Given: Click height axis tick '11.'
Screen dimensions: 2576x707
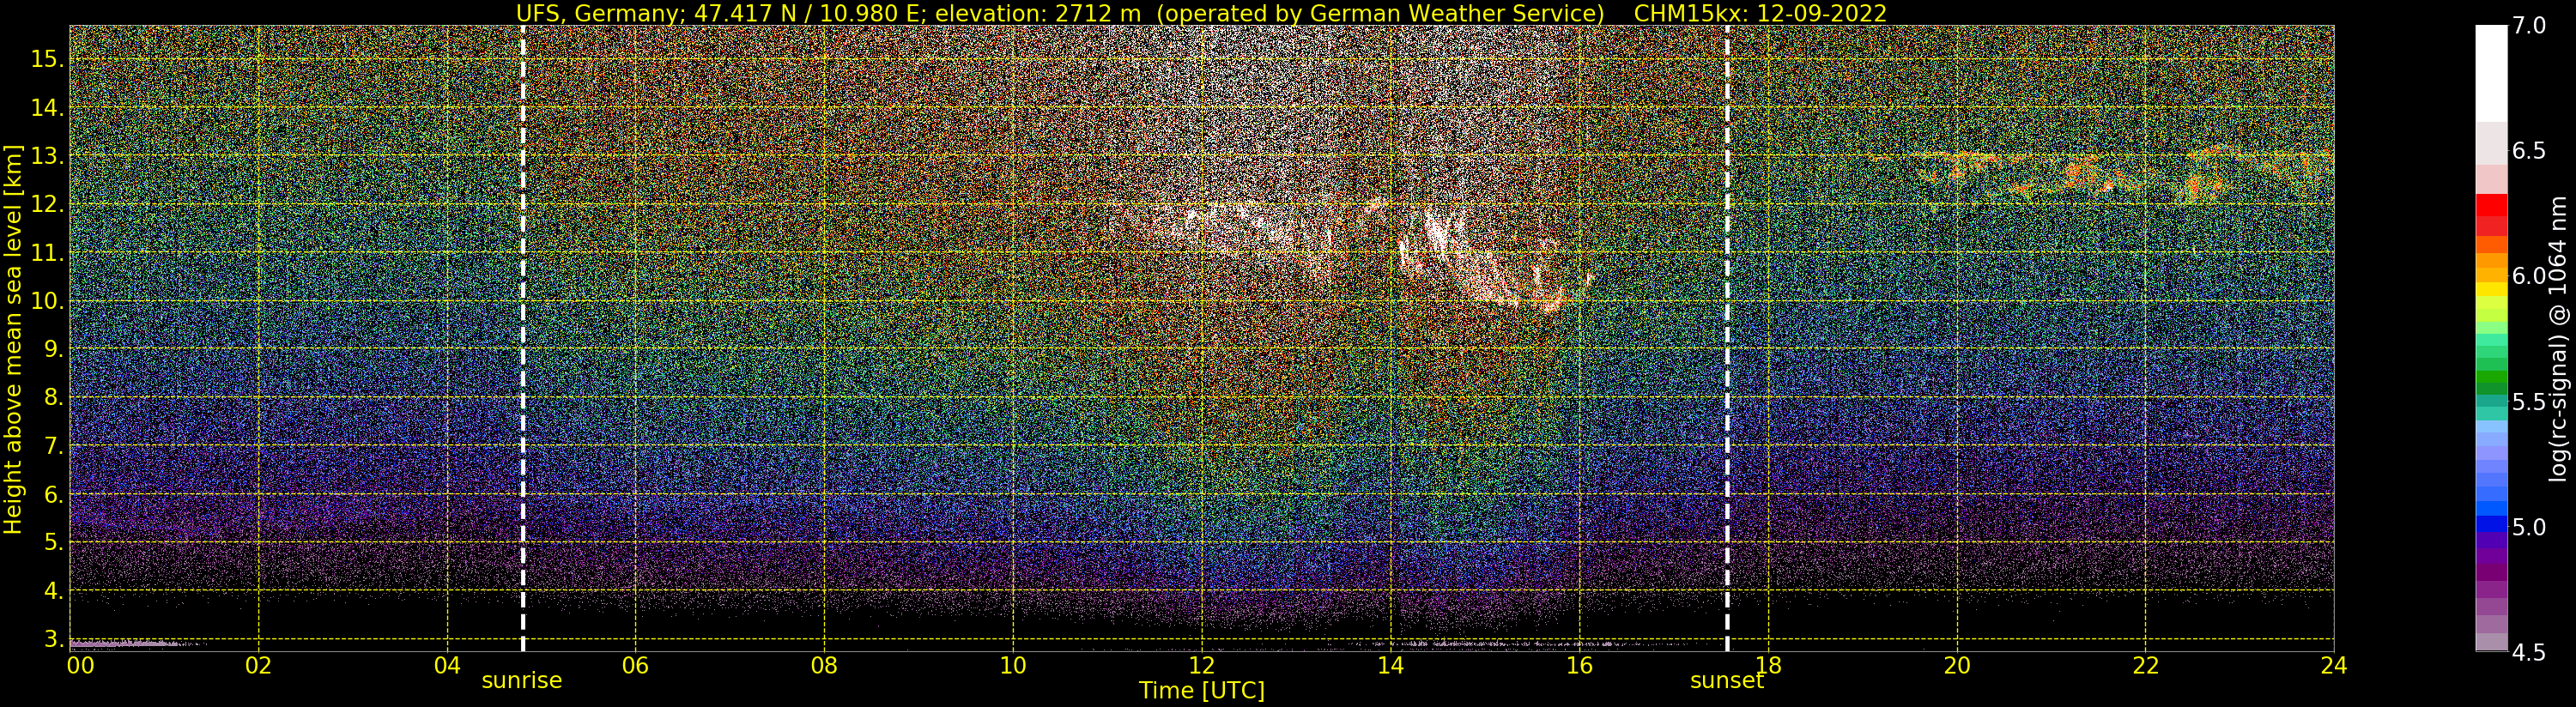Looking at the screenshot, I should point(47,253).
